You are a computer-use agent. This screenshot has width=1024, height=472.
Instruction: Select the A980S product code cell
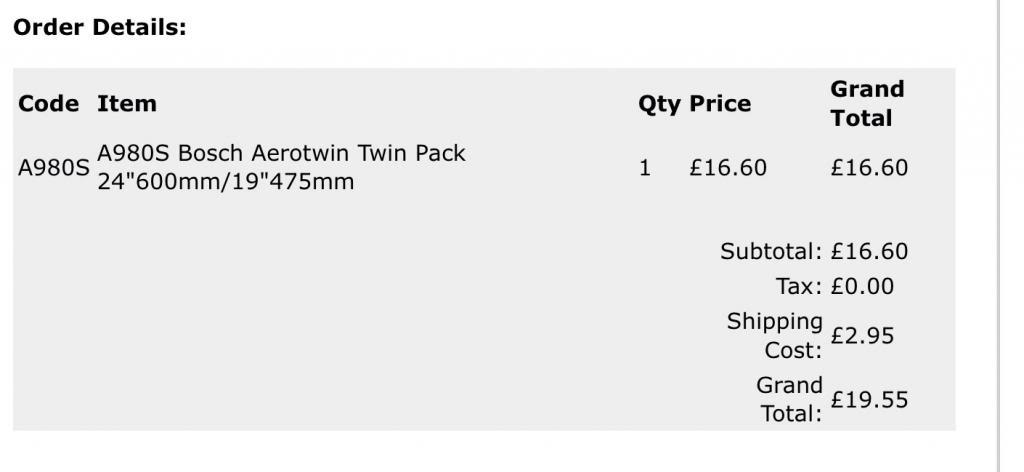click(x=54, y=168)
